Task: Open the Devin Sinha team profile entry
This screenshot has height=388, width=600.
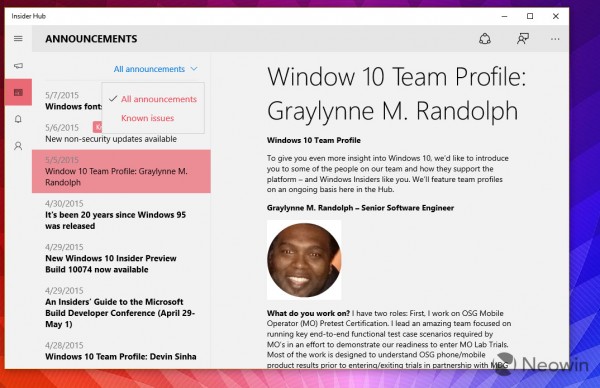Action: (121, 351)
